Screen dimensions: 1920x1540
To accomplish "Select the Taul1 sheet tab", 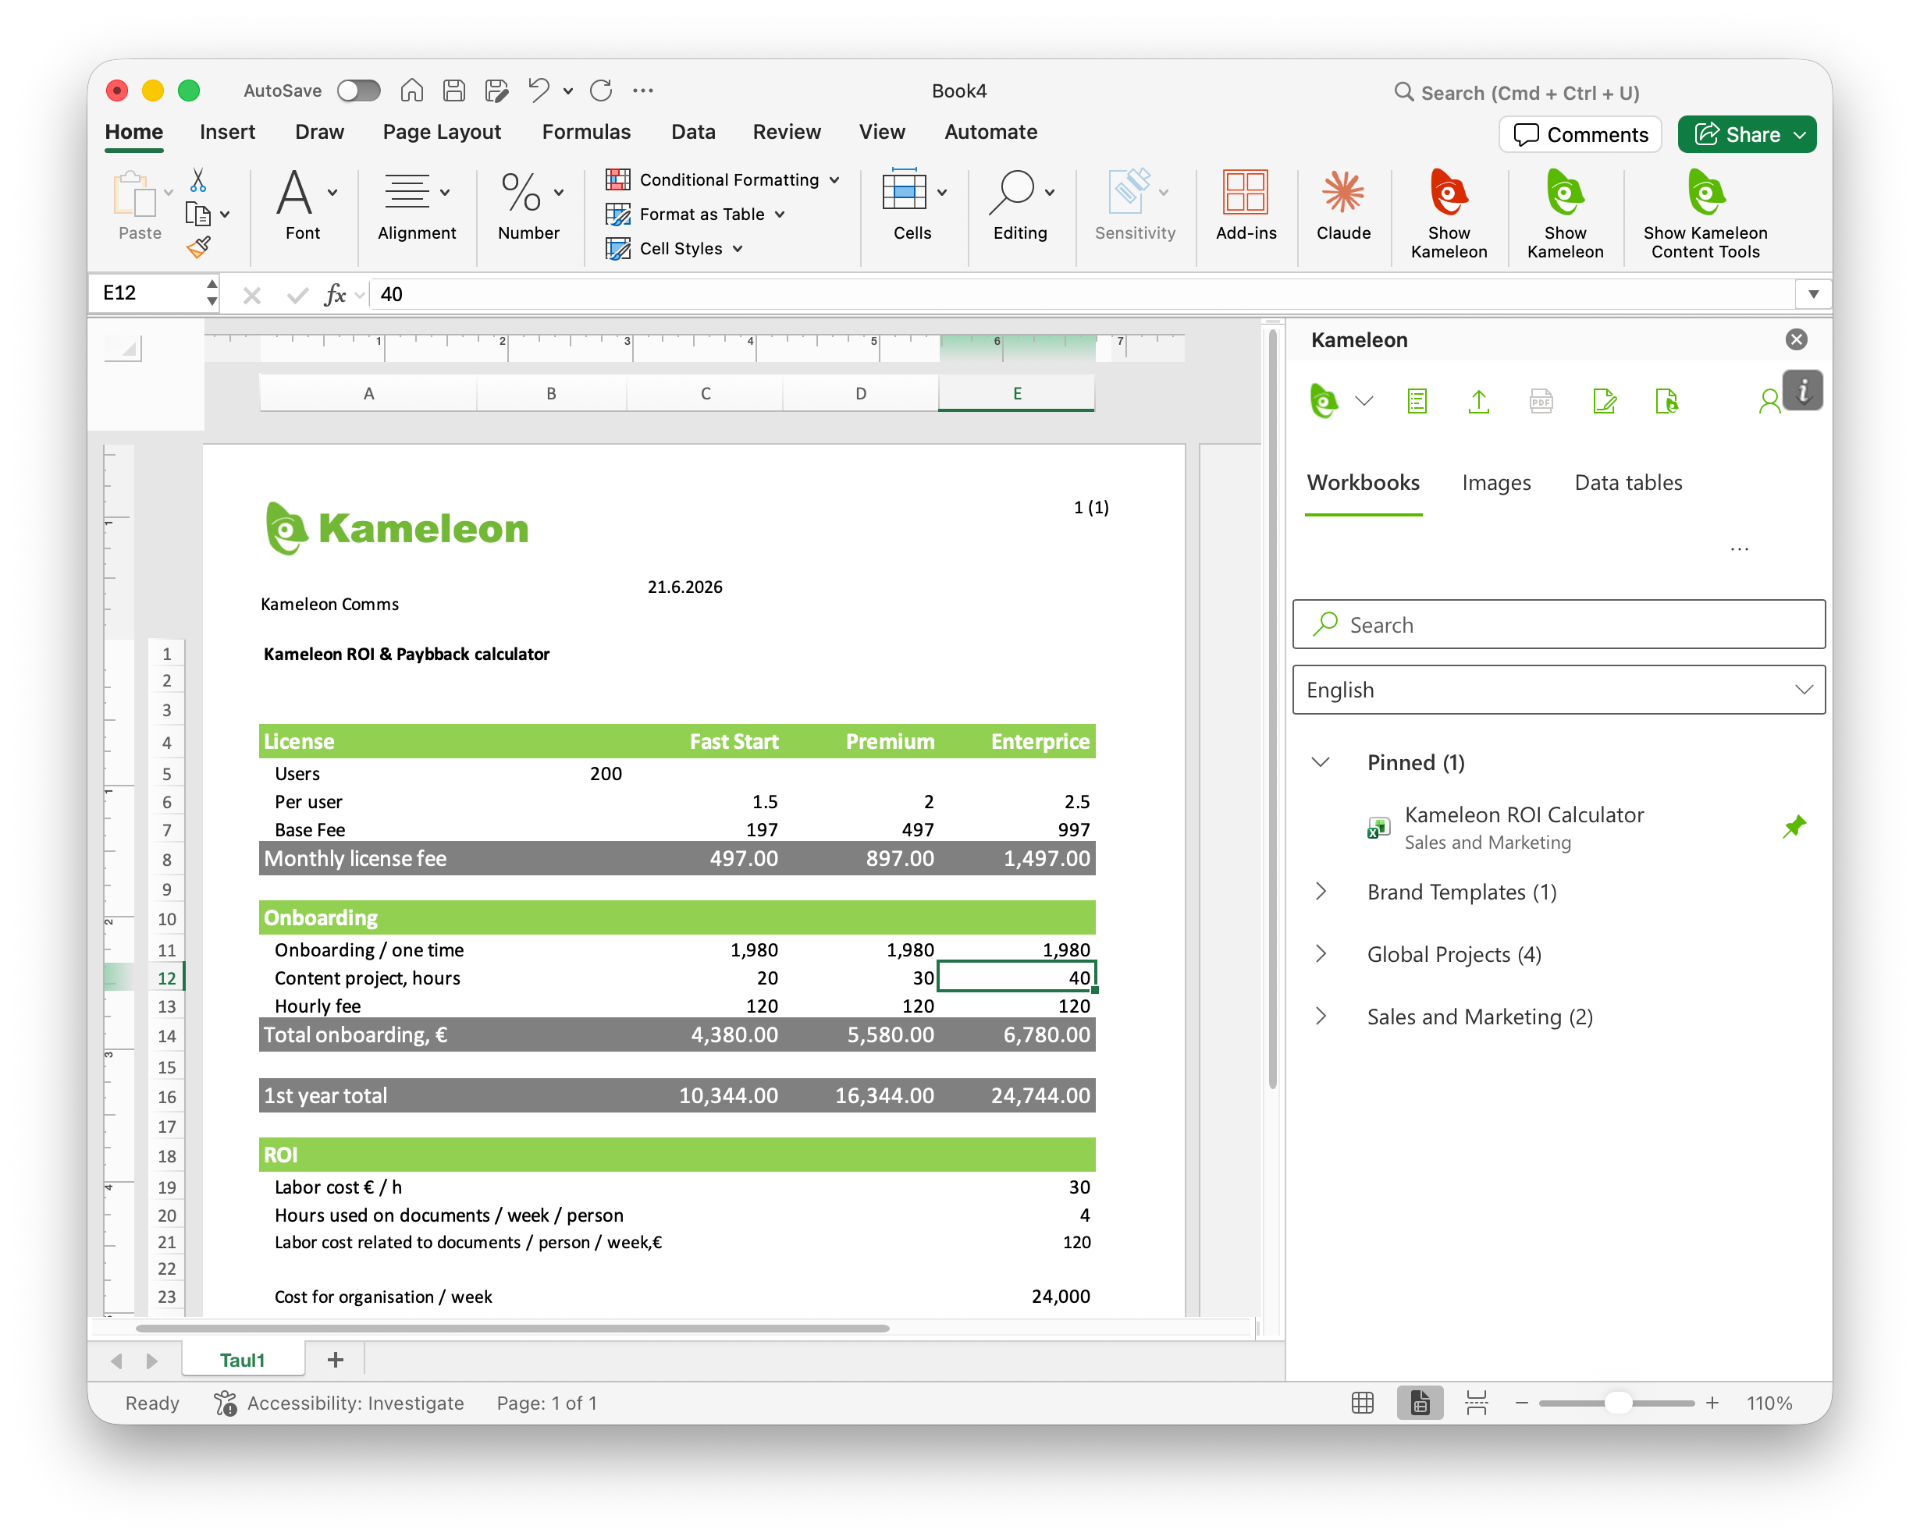I will (x=242, y=1360).
